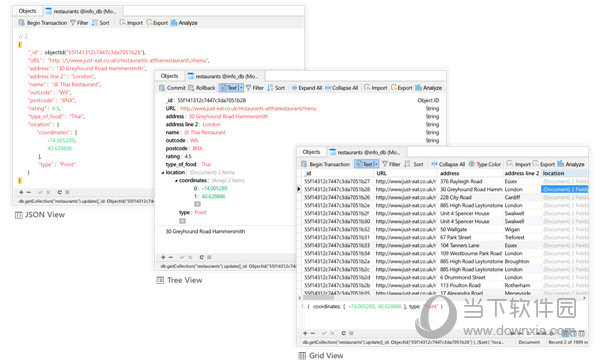
Task: Toggle the Text button in Grid View toolbar
Action: tap(364, 164)
